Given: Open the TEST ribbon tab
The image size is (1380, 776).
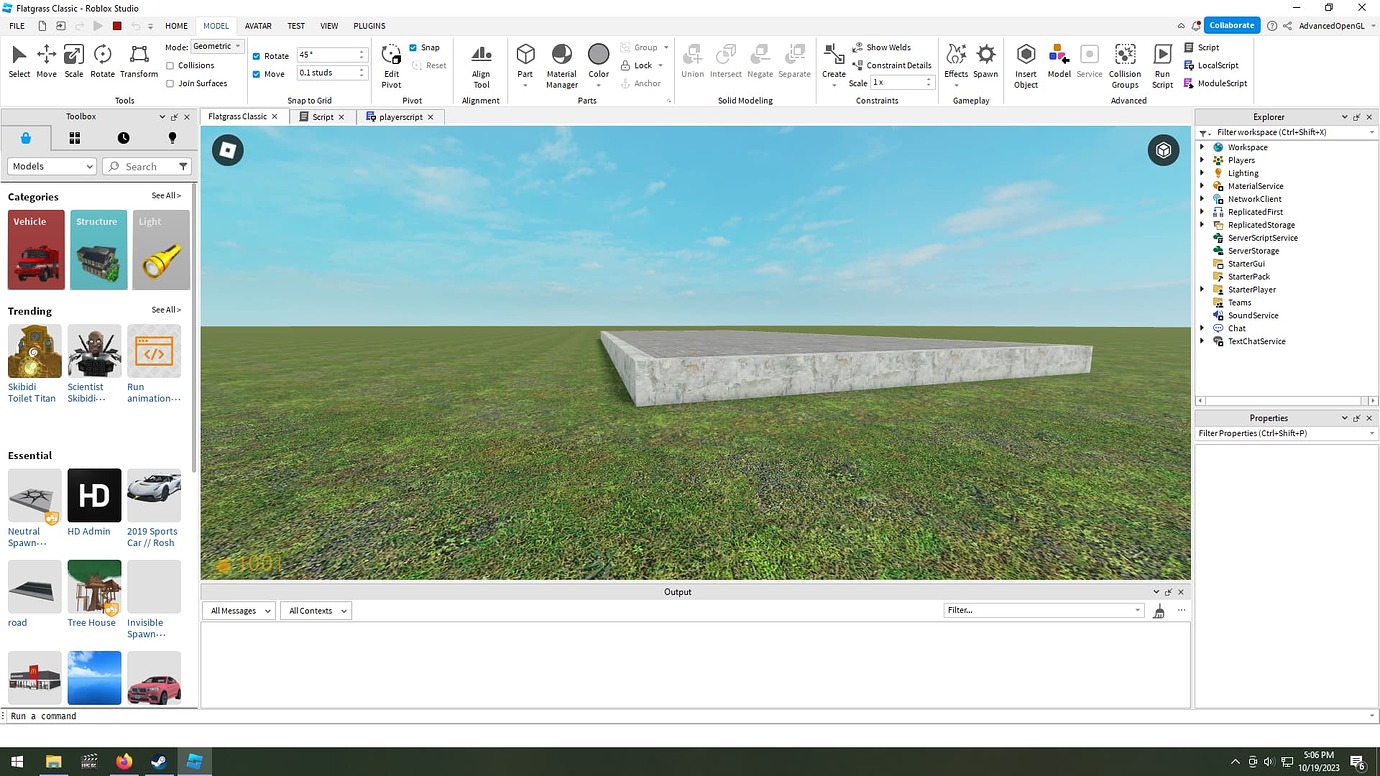Looking at the screenshot, I should tap(295, 25).
